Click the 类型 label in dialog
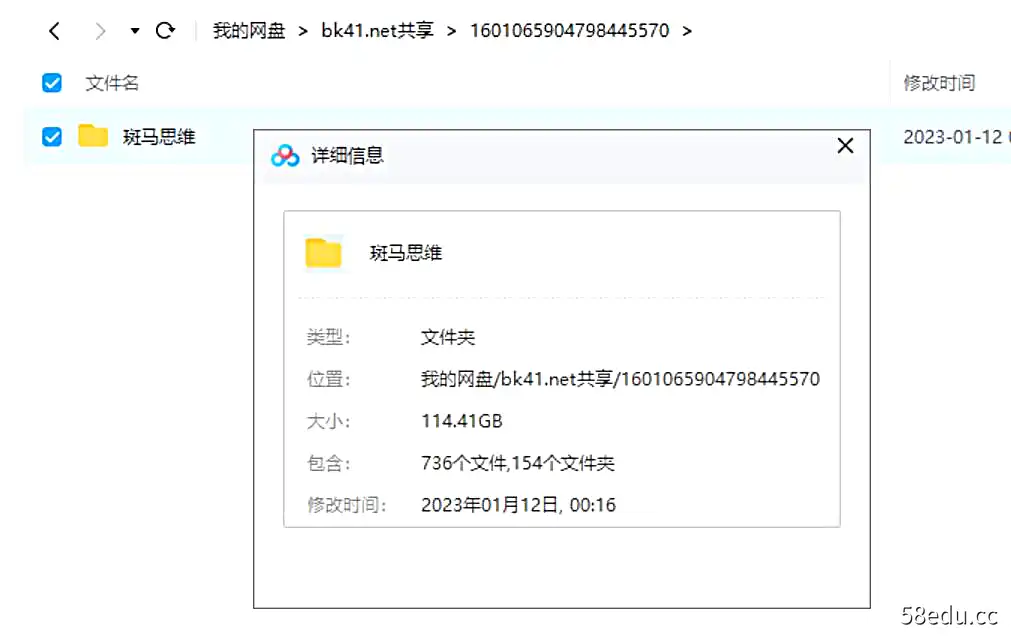1011x638 pixels. (x=328, y=337)
